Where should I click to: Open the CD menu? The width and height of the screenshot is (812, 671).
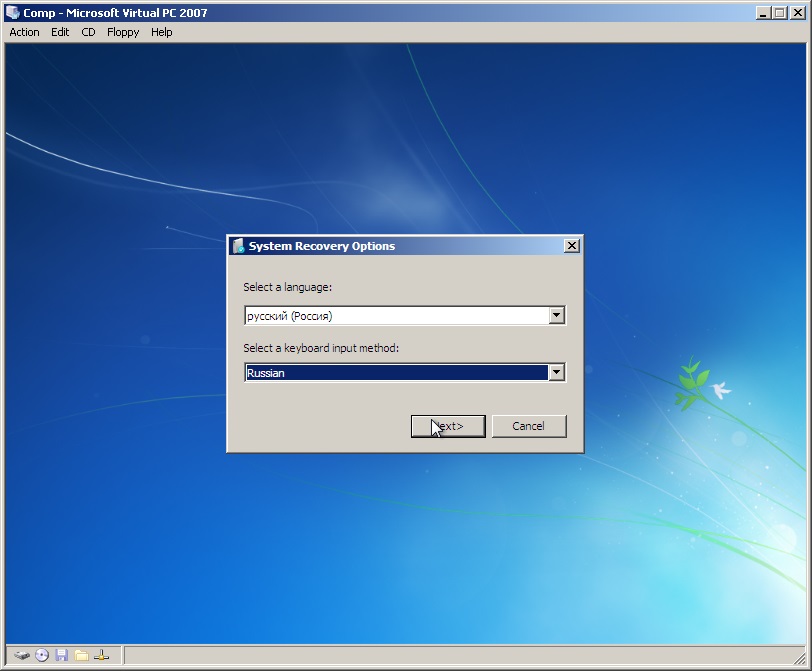coord(88,32)
